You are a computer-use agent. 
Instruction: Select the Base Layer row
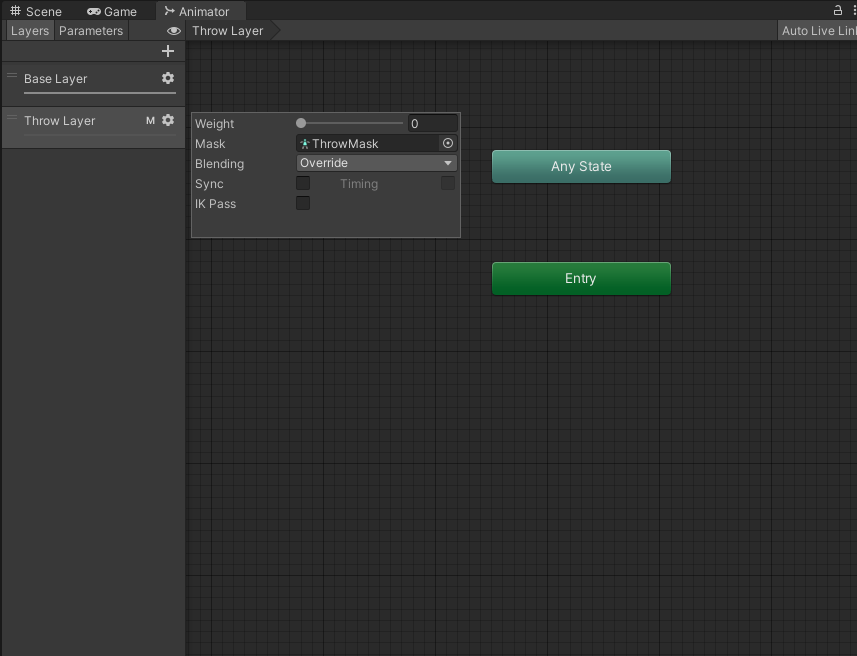click(x=93, y=84)
